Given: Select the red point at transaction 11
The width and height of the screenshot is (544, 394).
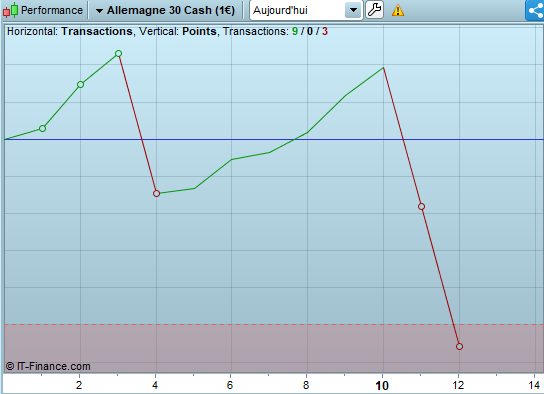Looking at the screenshot, I should tap(422, 207).
